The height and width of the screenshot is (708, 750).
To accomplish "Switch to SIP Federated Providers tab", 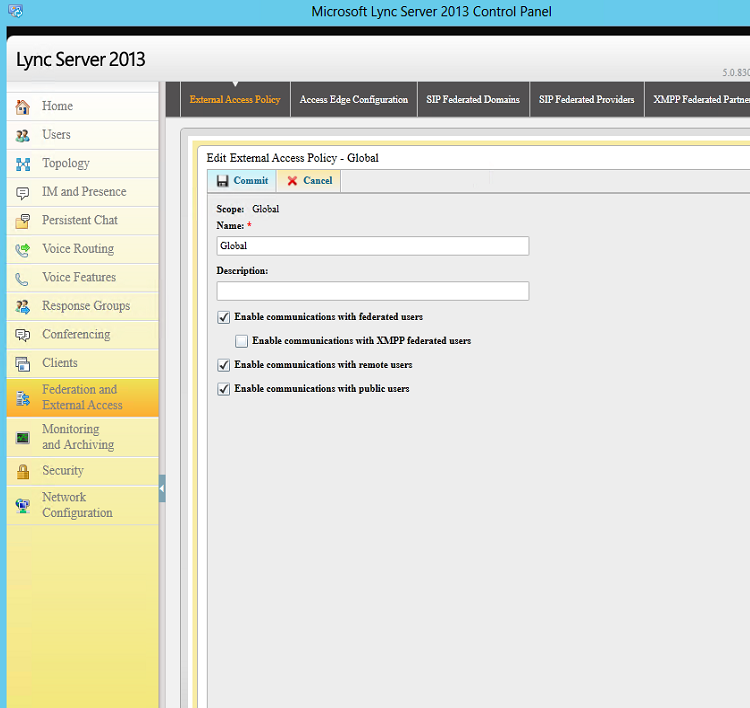I will pos(586,100).
